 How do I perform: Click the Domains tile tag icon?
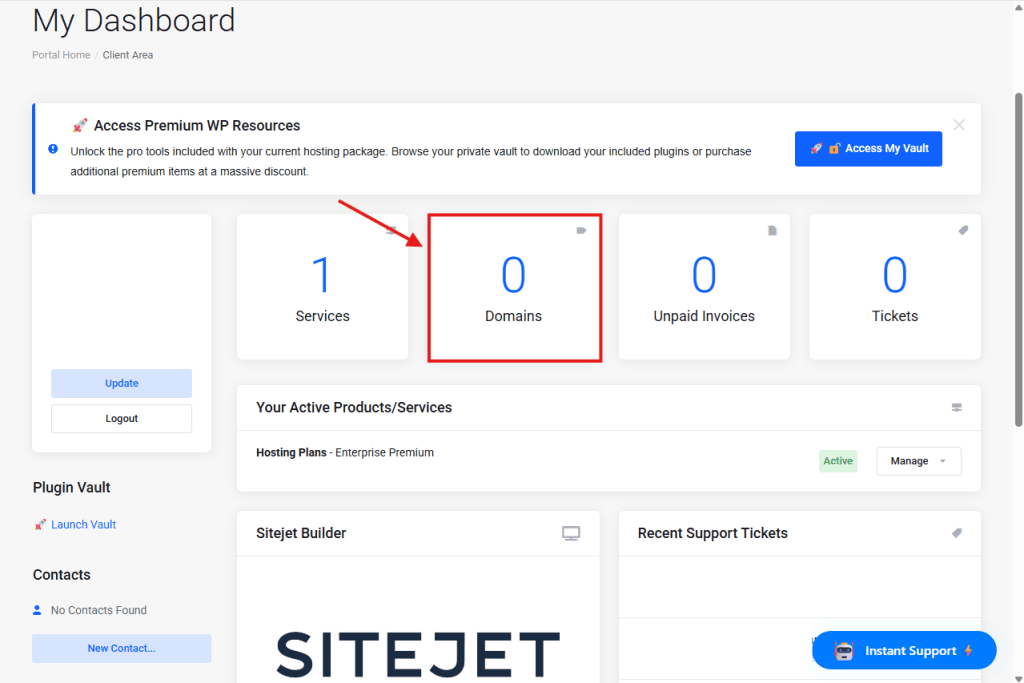tap(581, 231)
